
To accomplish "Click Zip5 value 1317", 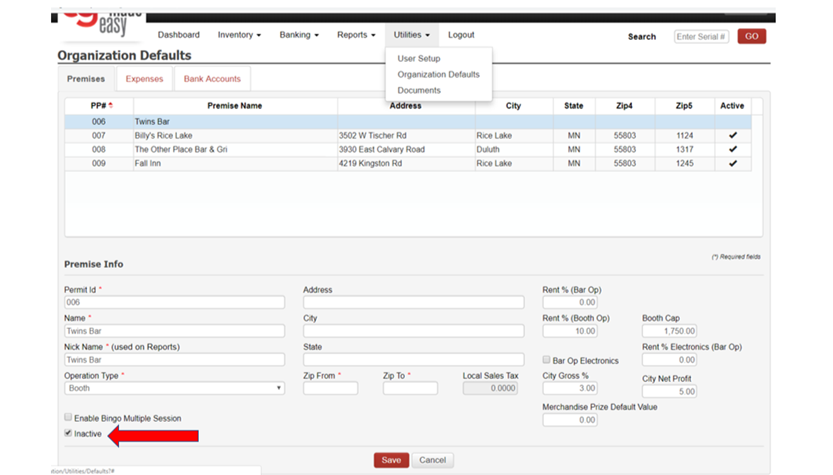I will pyautogui.click(x=684, y=149).
